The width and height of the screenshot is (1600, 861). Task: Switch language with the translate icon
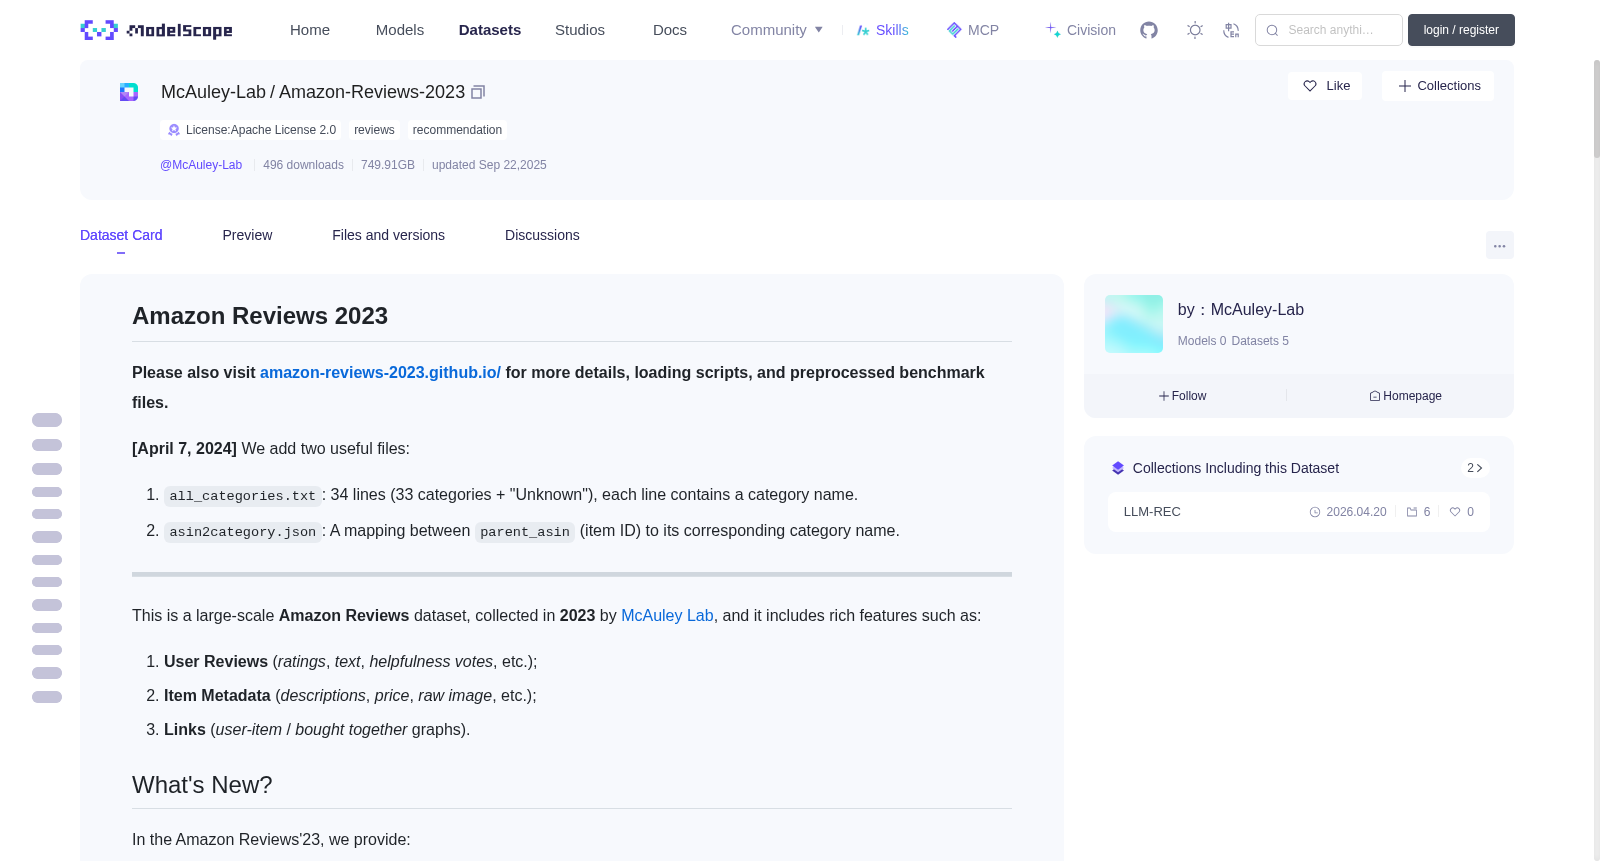click(1231, 30)
